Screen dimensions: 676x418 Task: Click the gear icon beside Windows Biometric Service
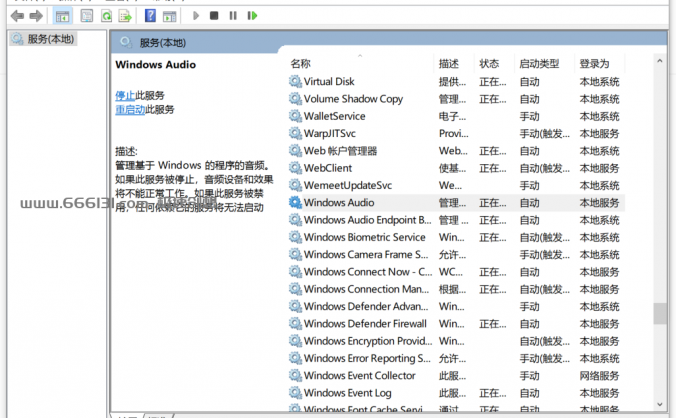(295, 237)
